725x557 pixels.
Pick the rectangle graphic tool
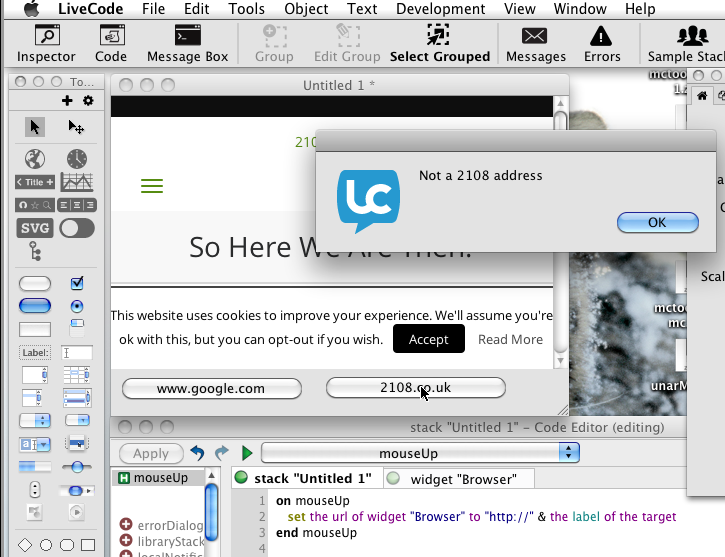[88, 545]
